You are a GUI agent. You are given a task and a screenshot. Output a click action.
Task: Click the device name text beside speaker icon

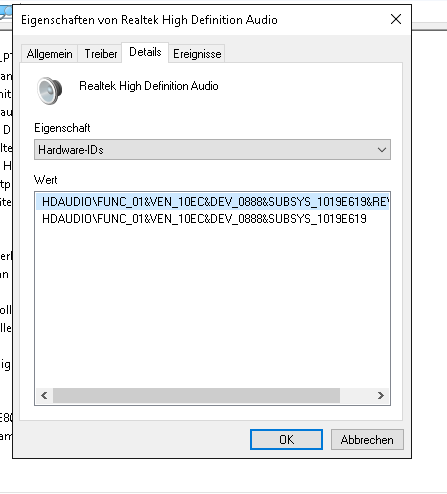[149, 86]
